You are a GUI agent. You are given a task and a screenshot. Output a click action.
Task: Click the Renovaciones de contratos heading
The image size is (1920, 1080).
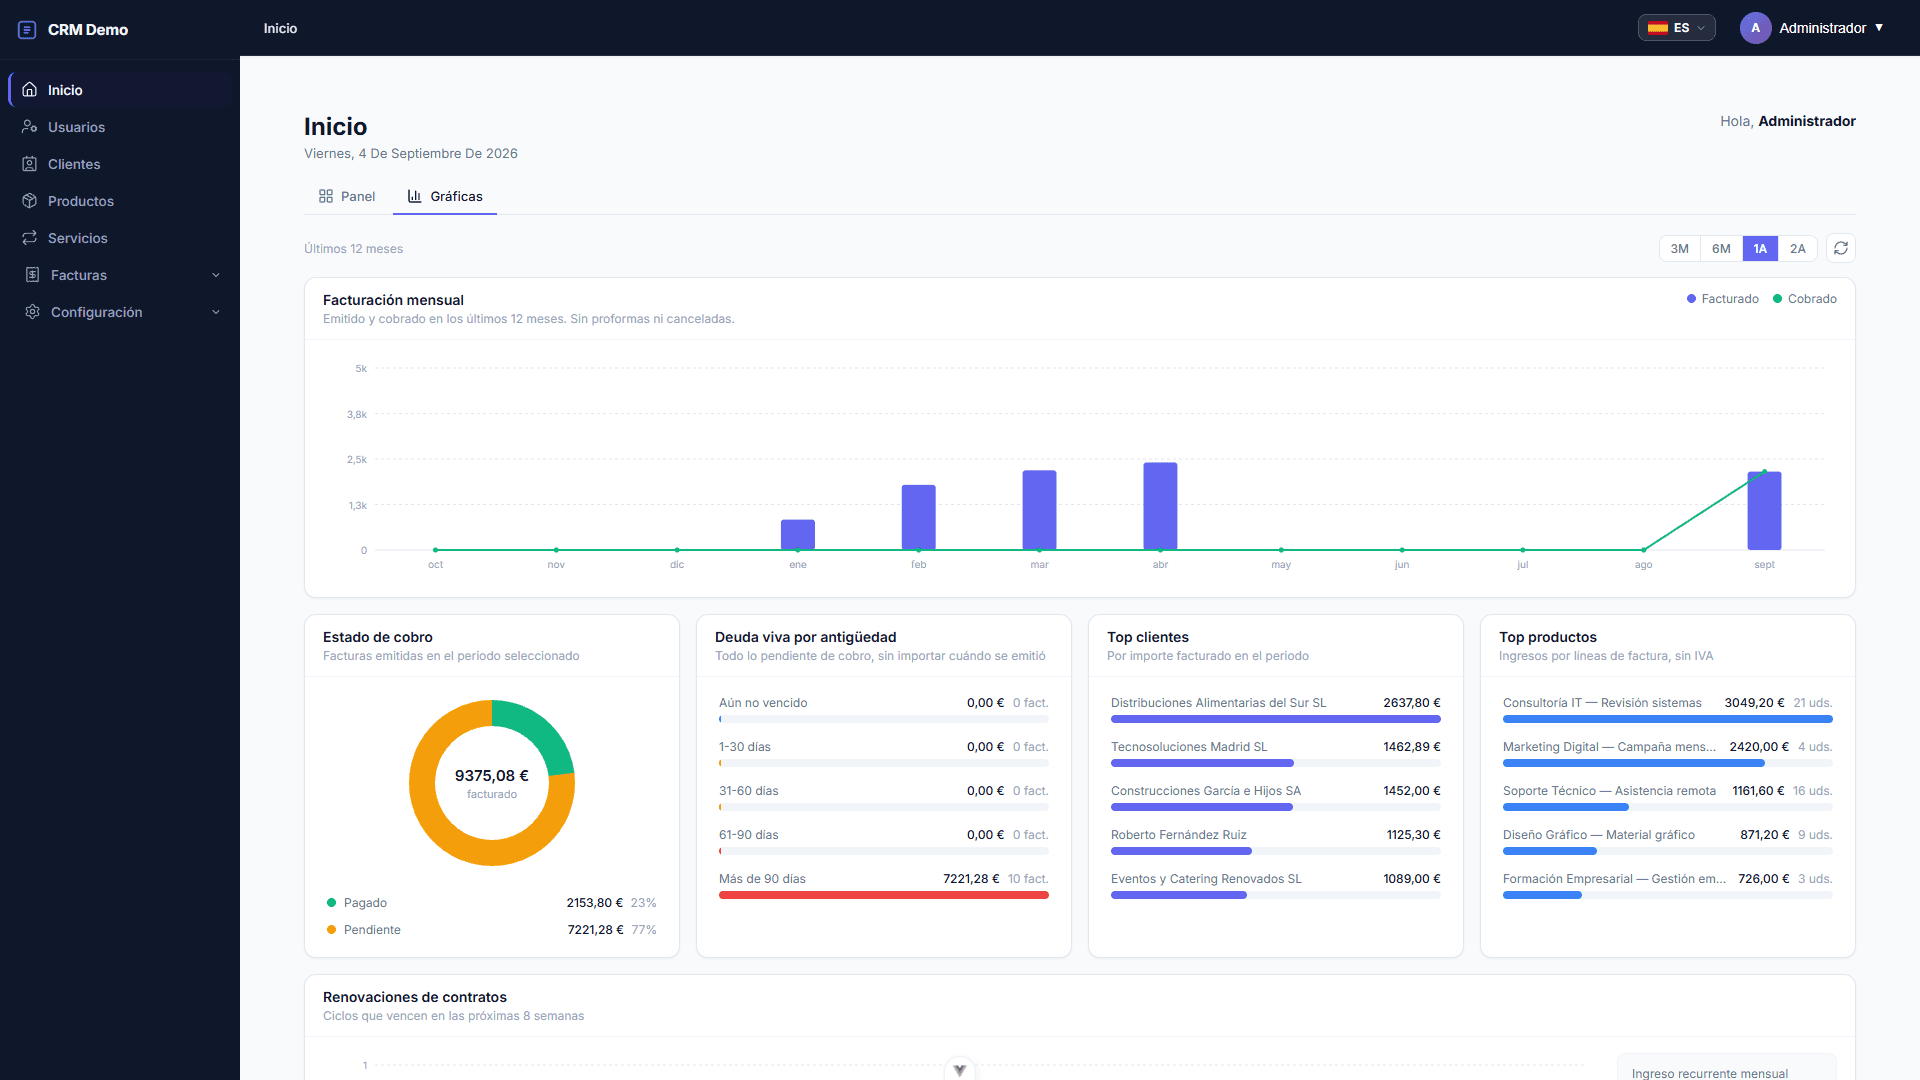415,997
